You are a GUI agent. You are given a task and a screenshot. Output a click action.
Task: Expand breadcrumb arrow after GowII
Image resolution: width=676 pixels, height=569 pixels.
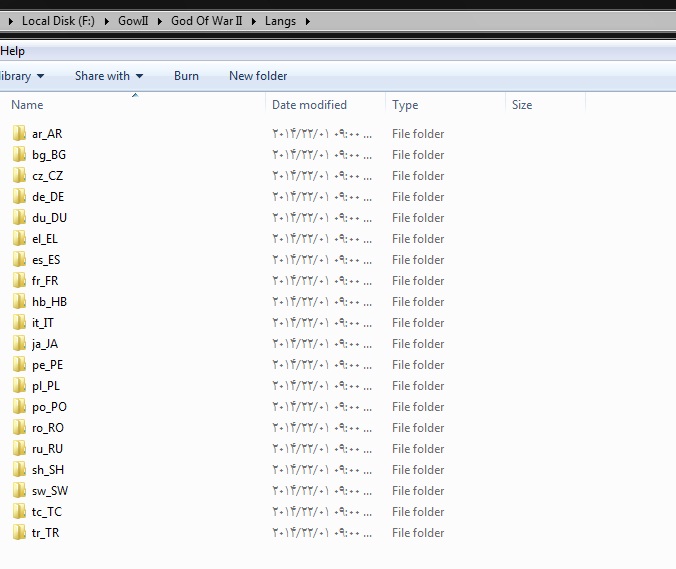point(161,21)
